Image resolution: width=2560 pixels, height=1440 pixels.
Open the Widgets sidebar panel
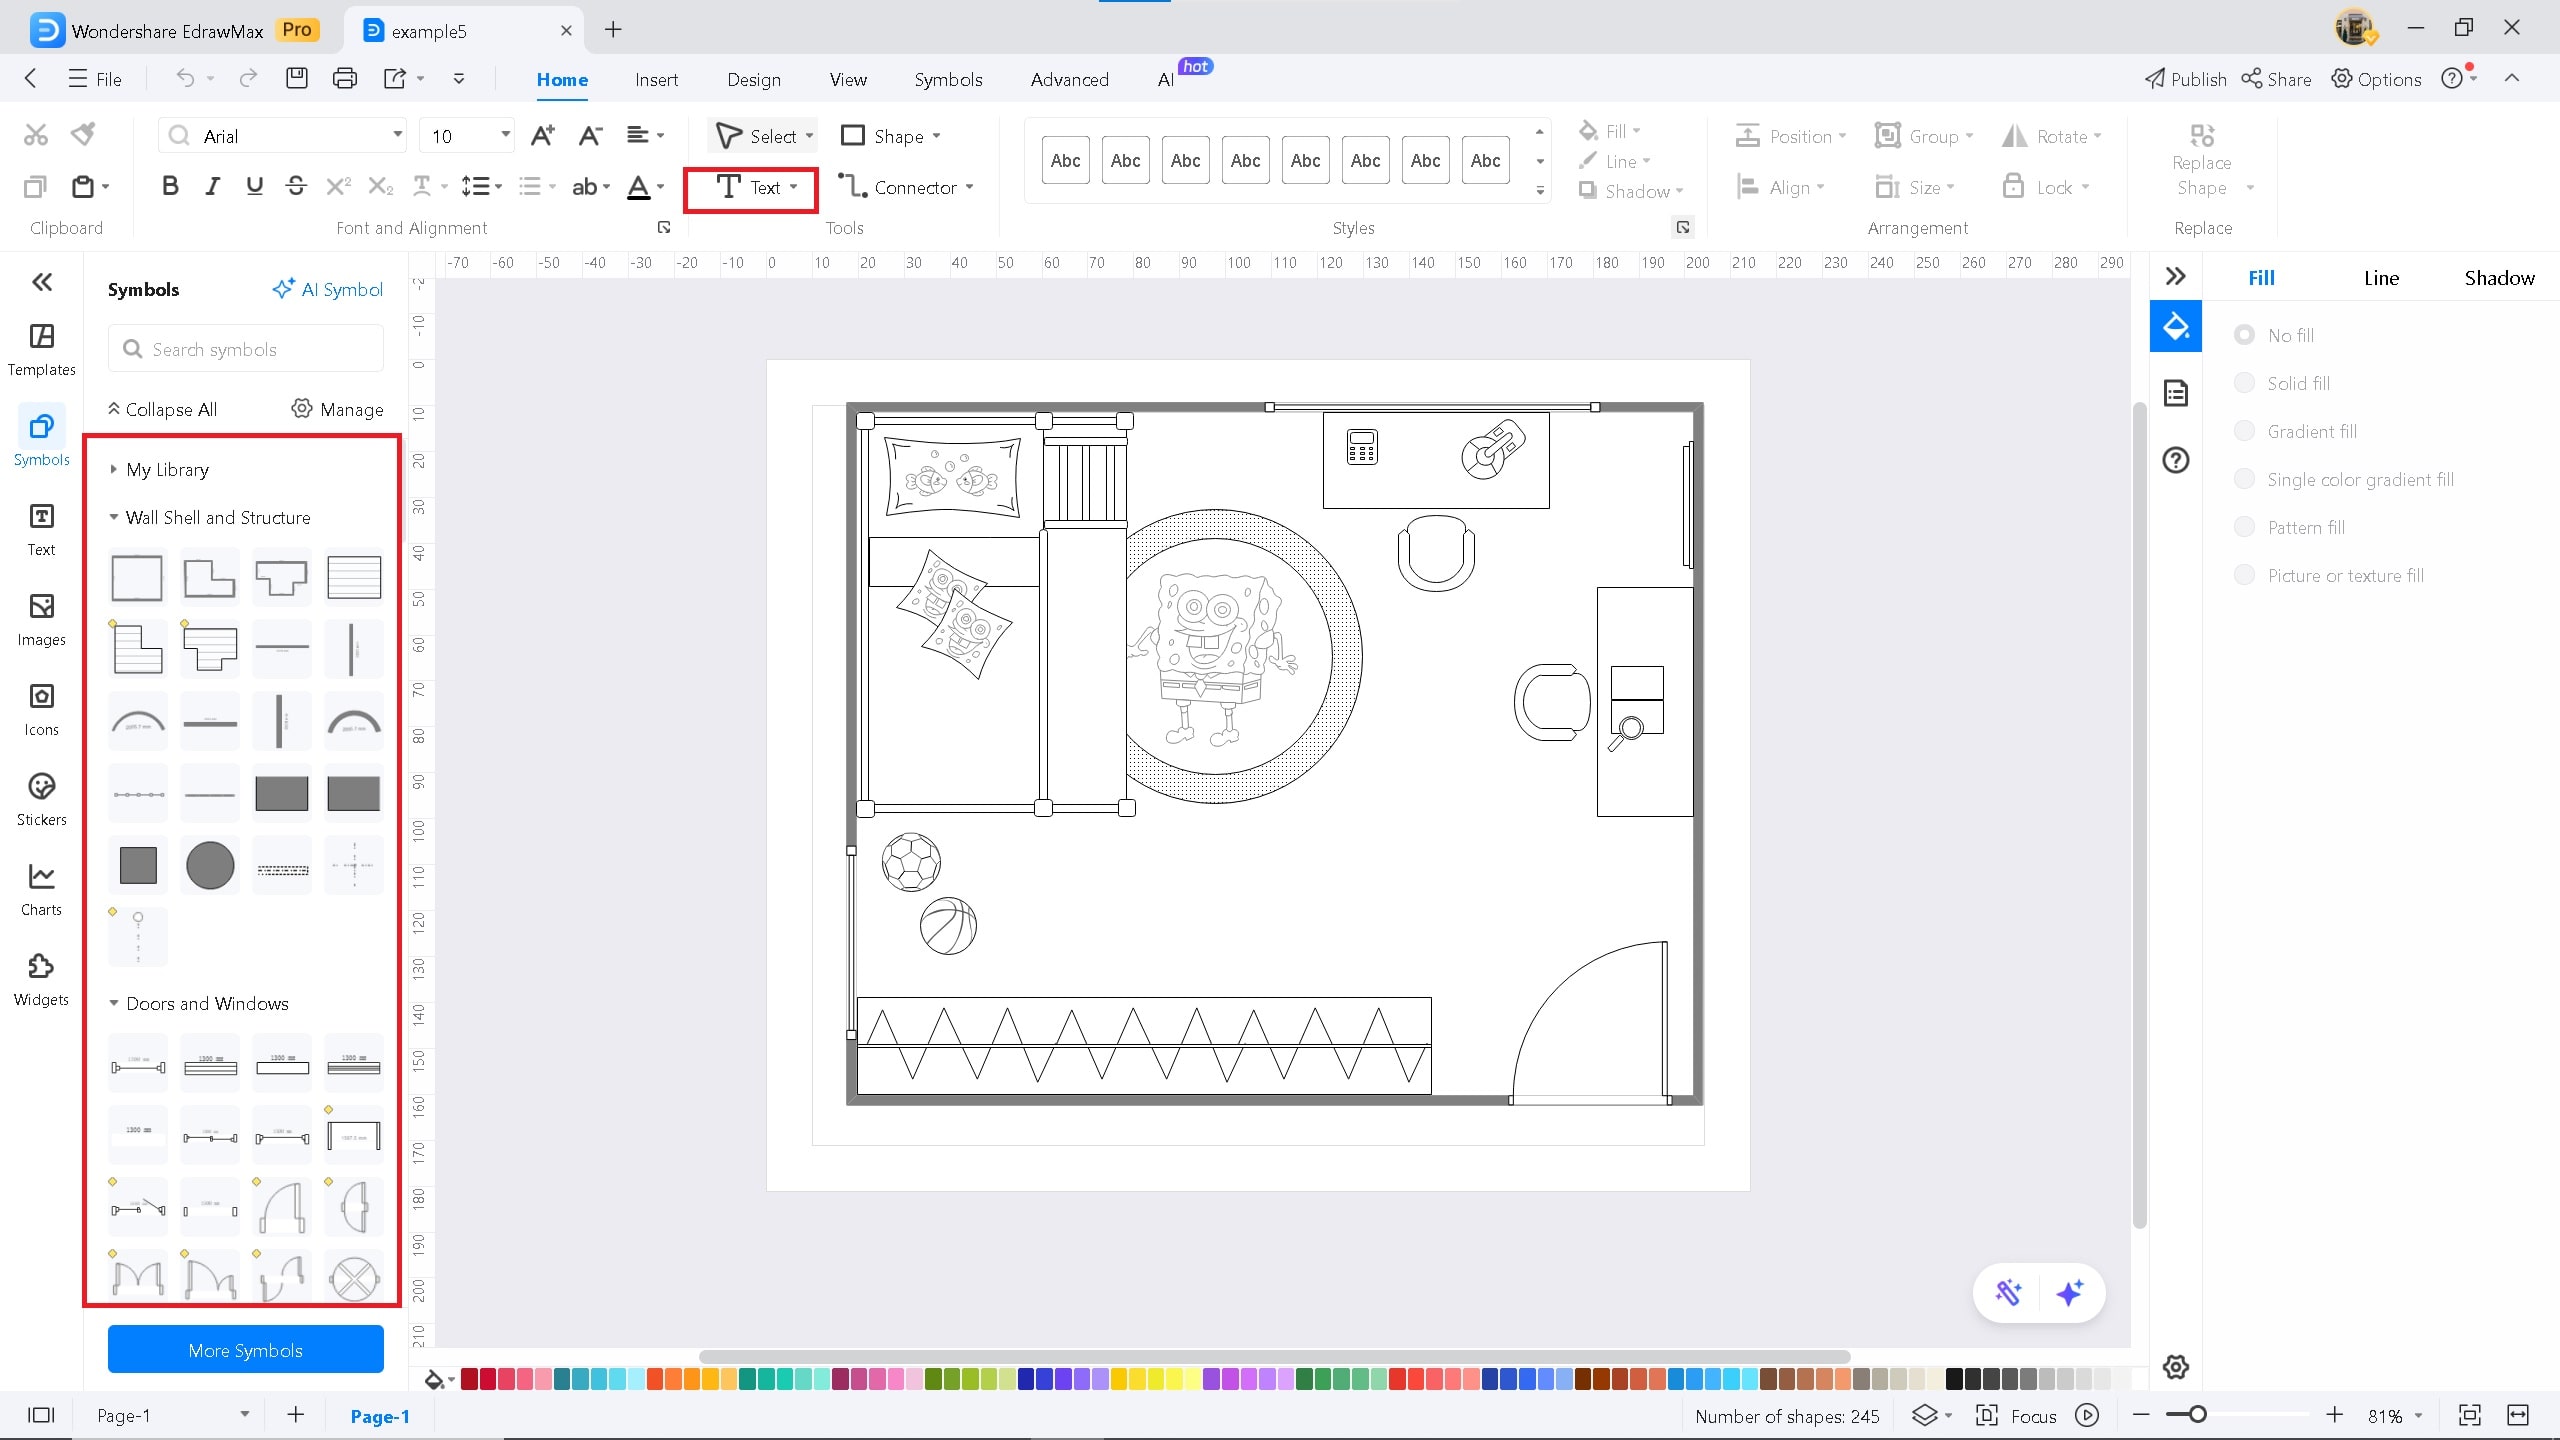pyautogui.click(x=41, y=979)
